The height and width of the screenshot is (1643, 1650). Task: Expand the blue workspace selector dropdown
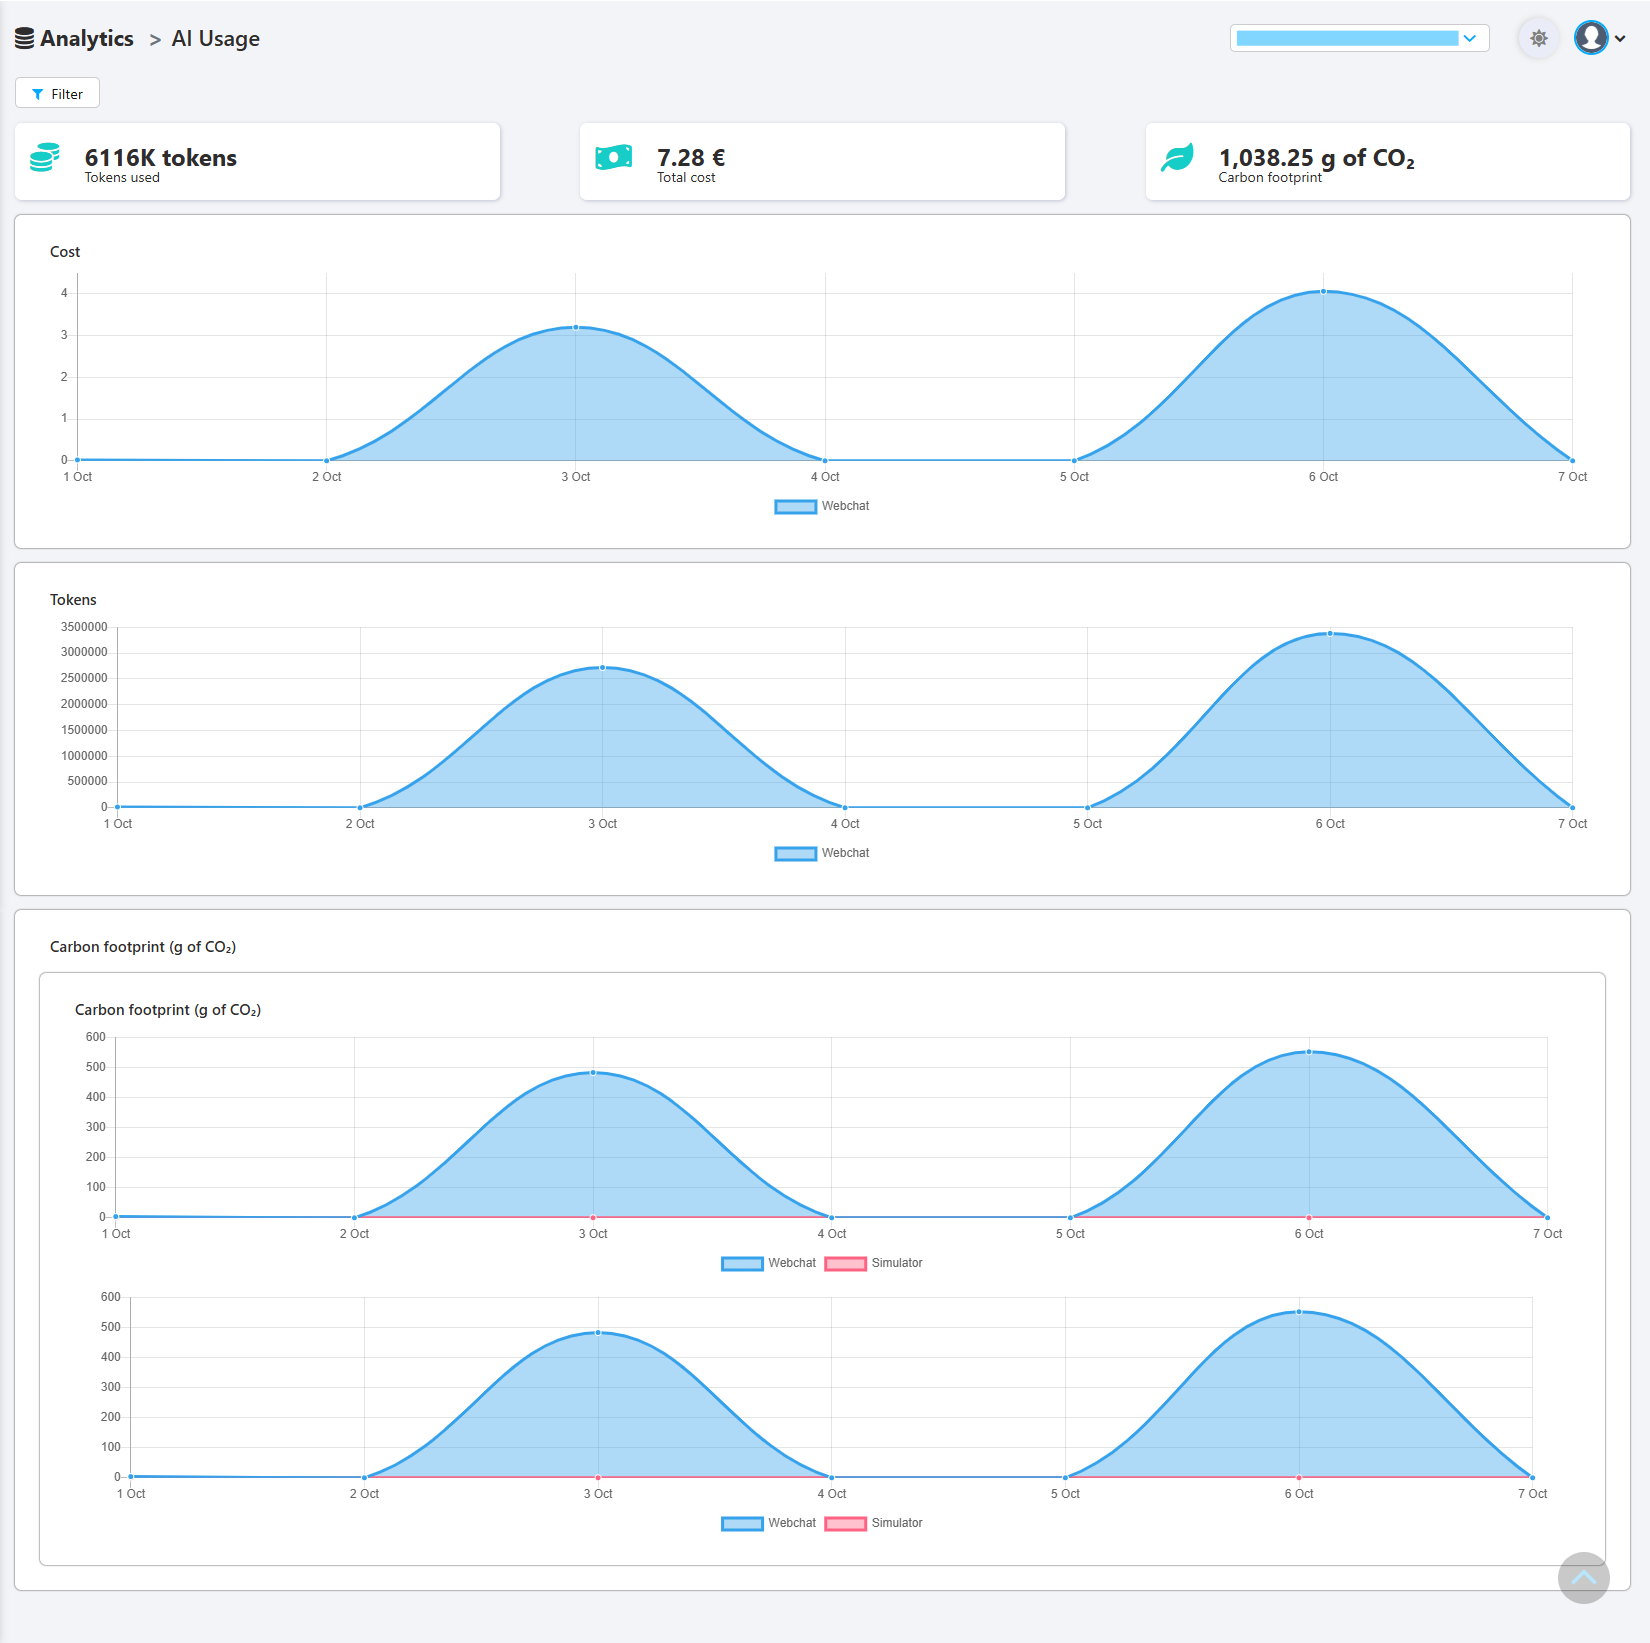[1359, 38]
